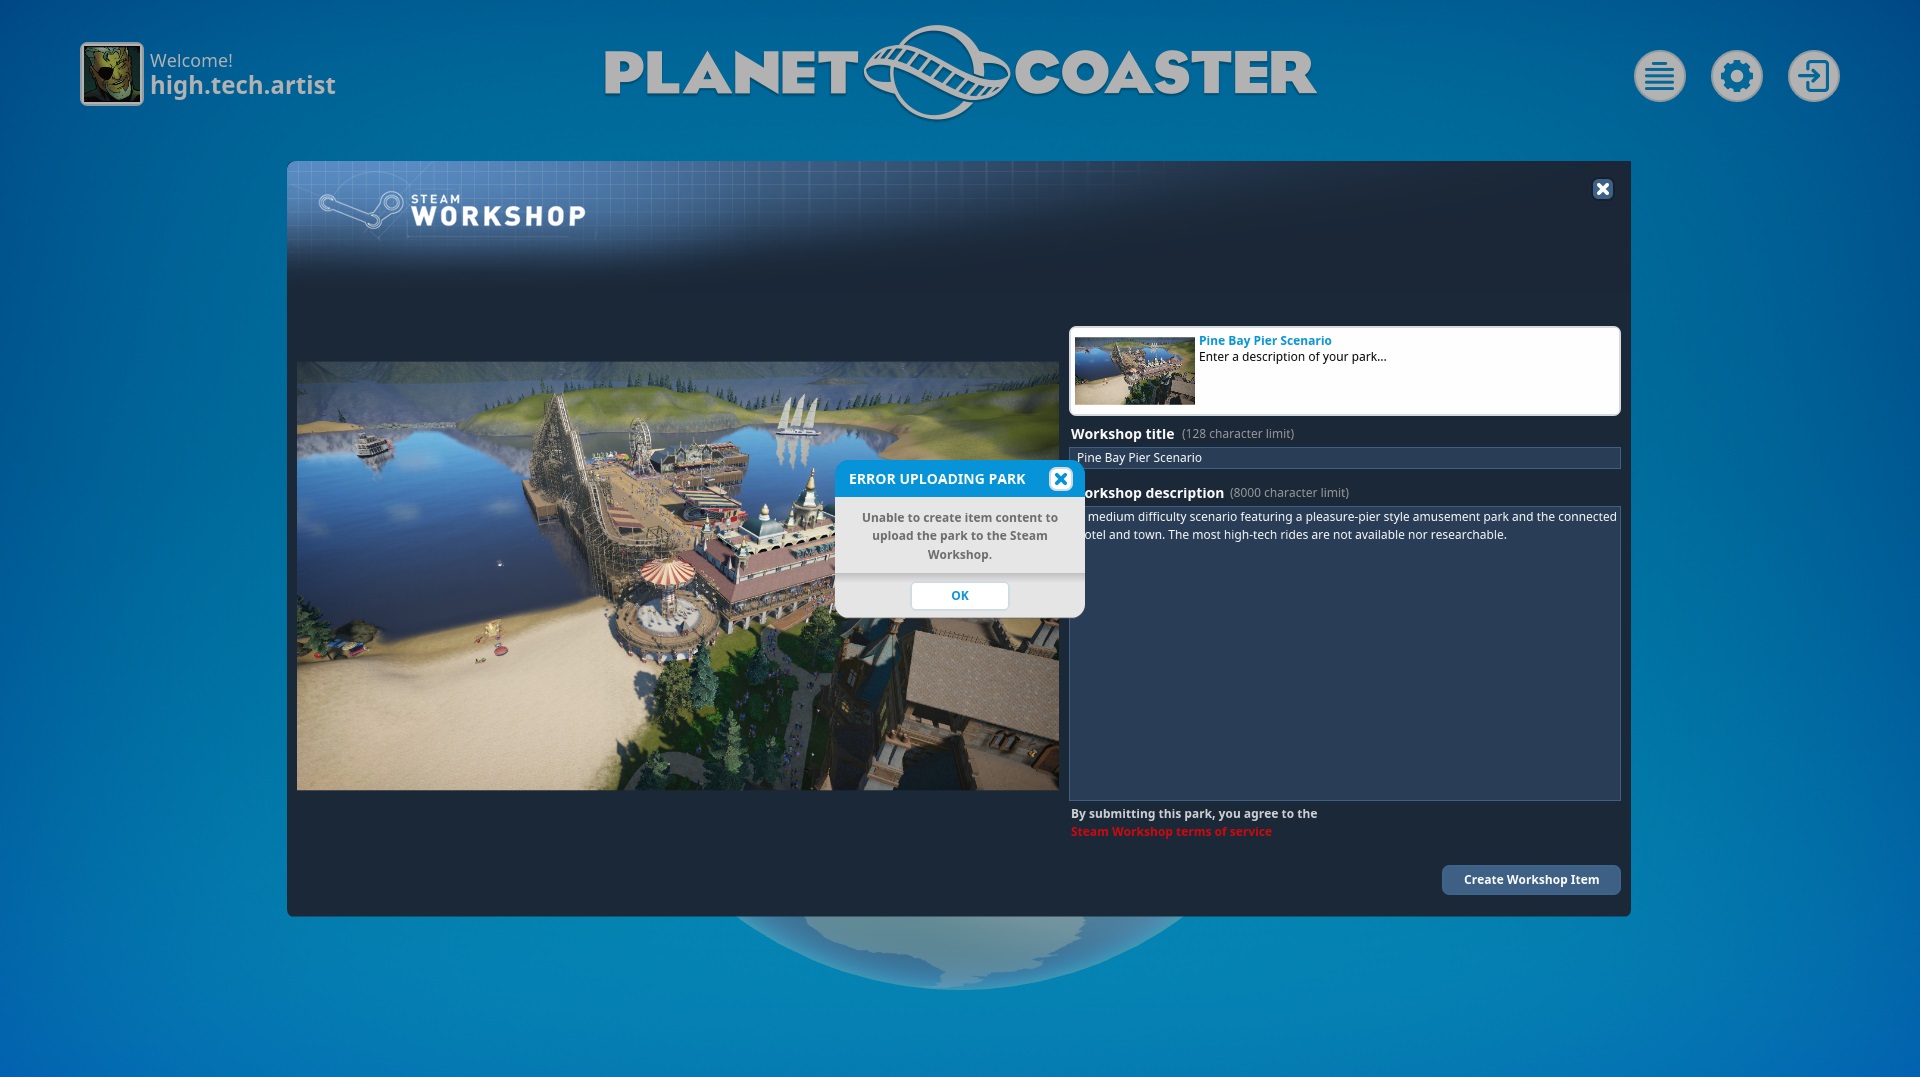Click the Create Workshop Item button
Screen dimensions: 1920x1077
point(1531,880)
